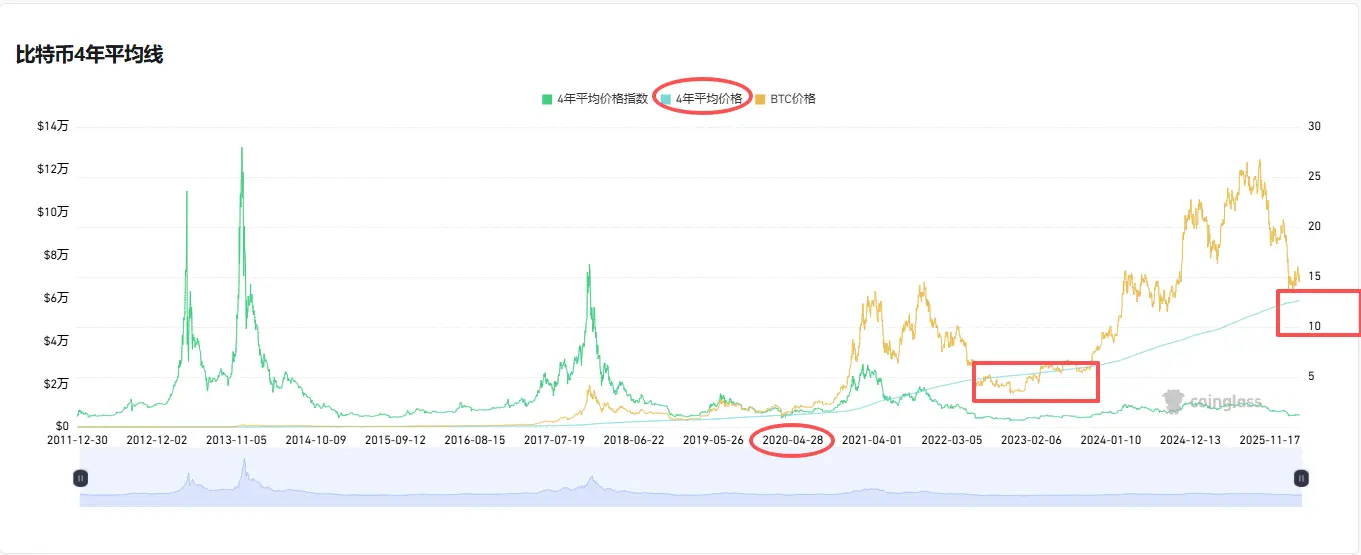Viewport: 1361px width, 555px height.
Task: Grab the left range slider handle
Action: point(80,478)
